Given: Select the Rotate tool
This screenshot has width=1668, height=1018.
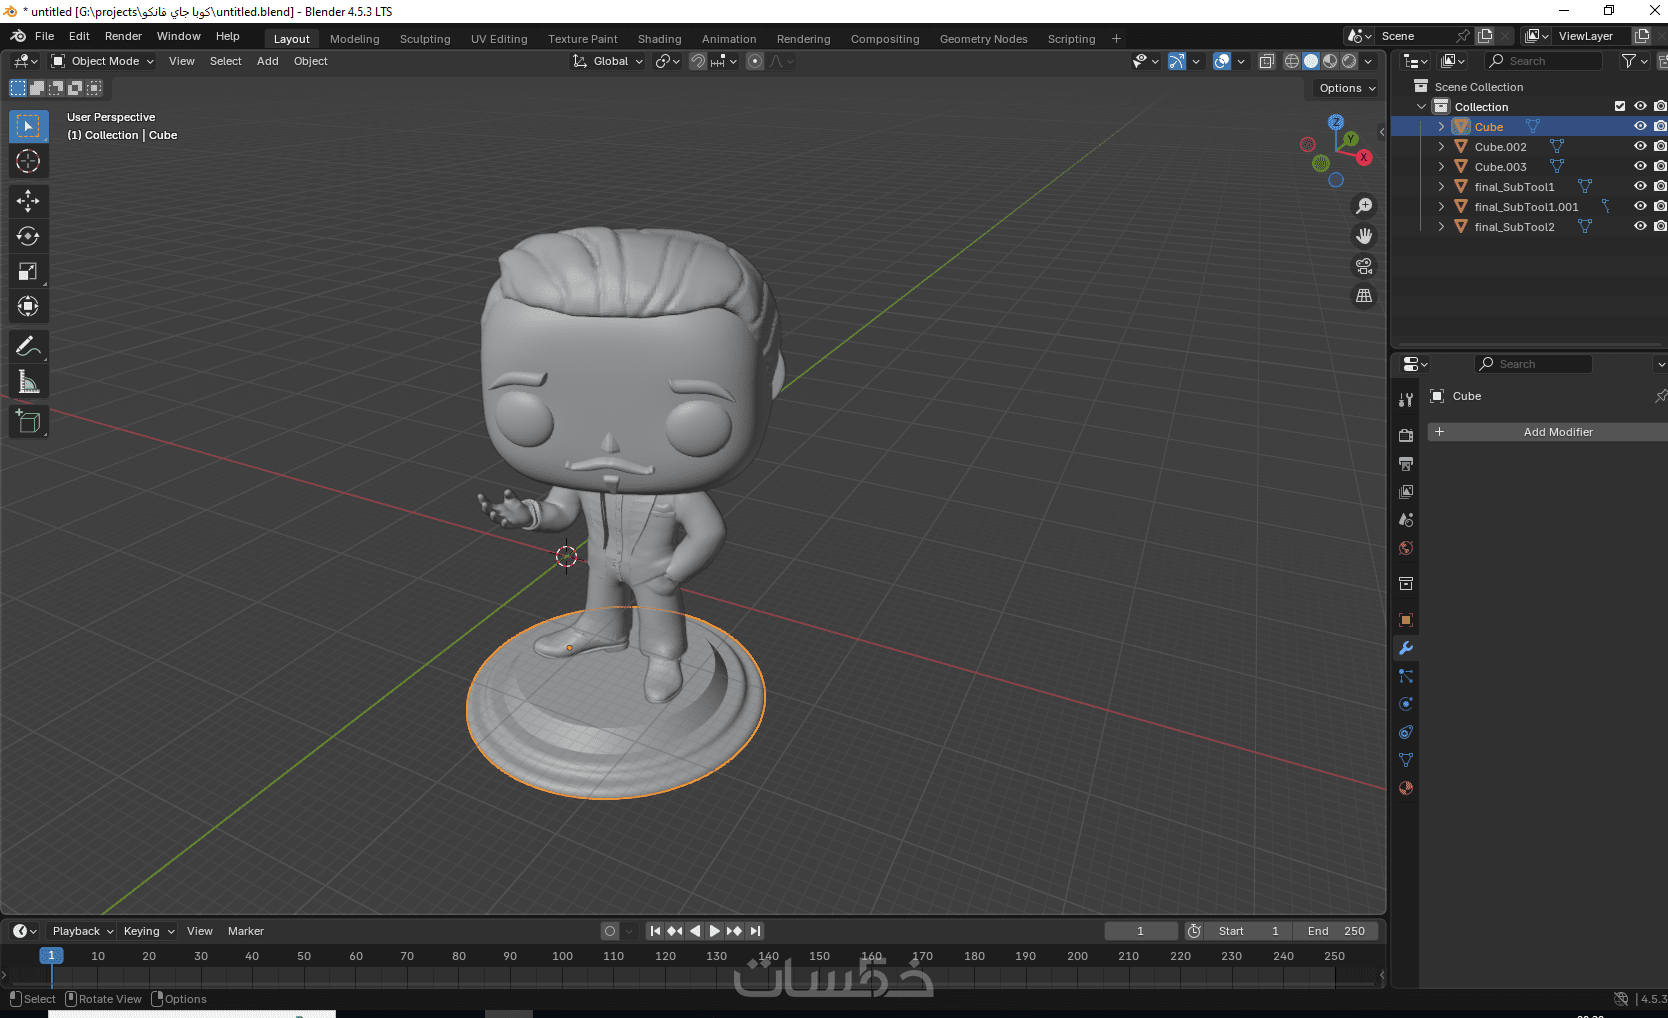Looking at the screenshot, I should tap(28, 236).
